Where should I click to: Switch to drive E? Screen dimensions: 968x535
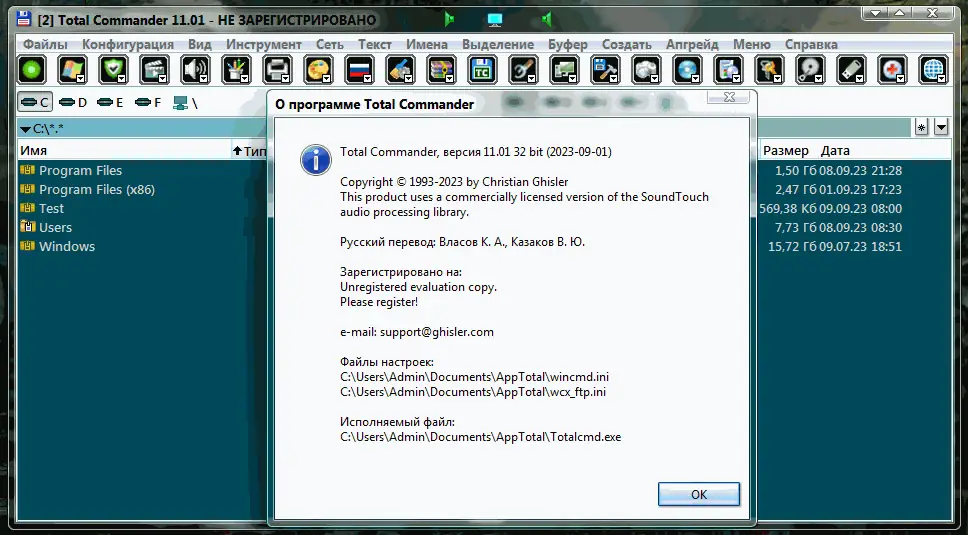(110, 102)
